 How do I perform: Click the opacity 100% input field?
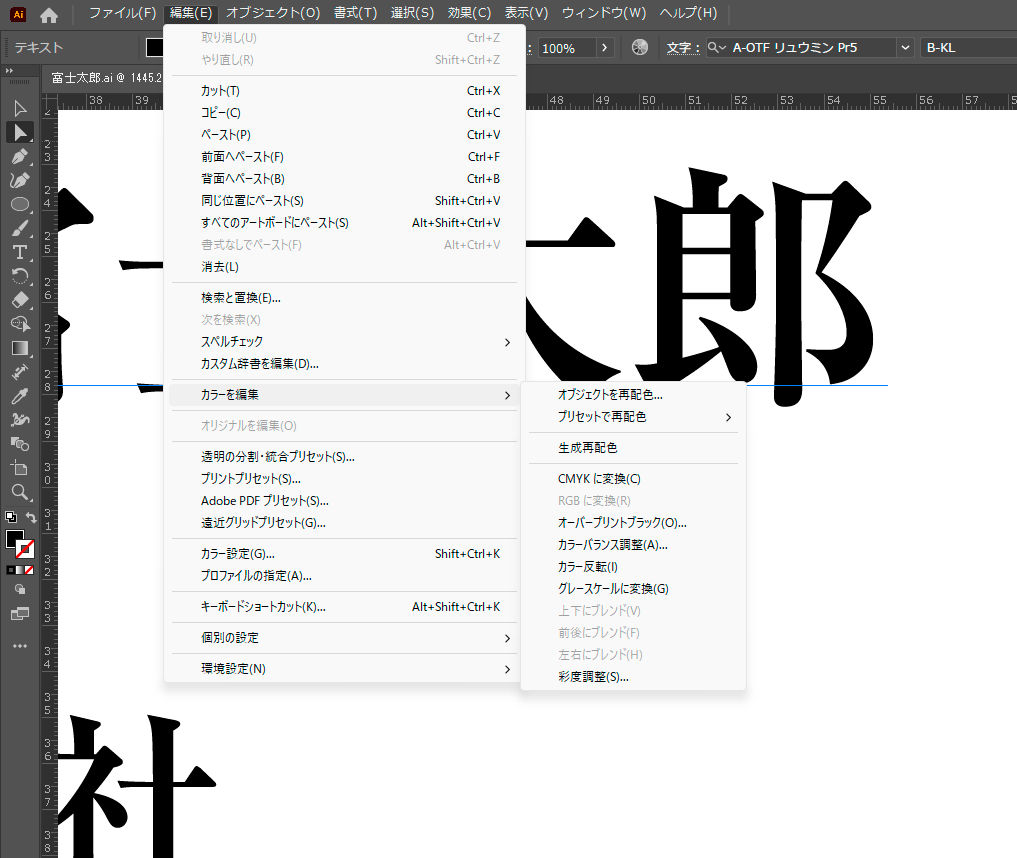pos(567,48)
